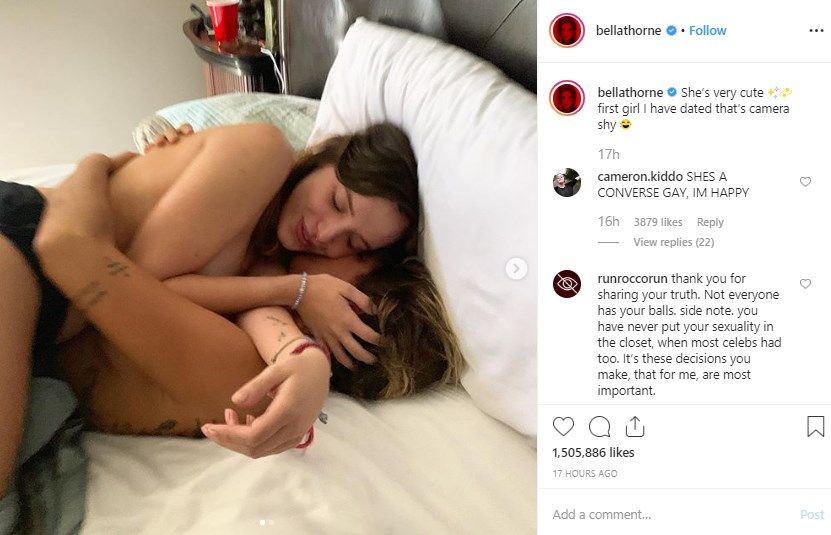Open the bellathorne header profile picture
This screenshot has width=831, height=535.
pyautogui.click(x=567, y=30)
